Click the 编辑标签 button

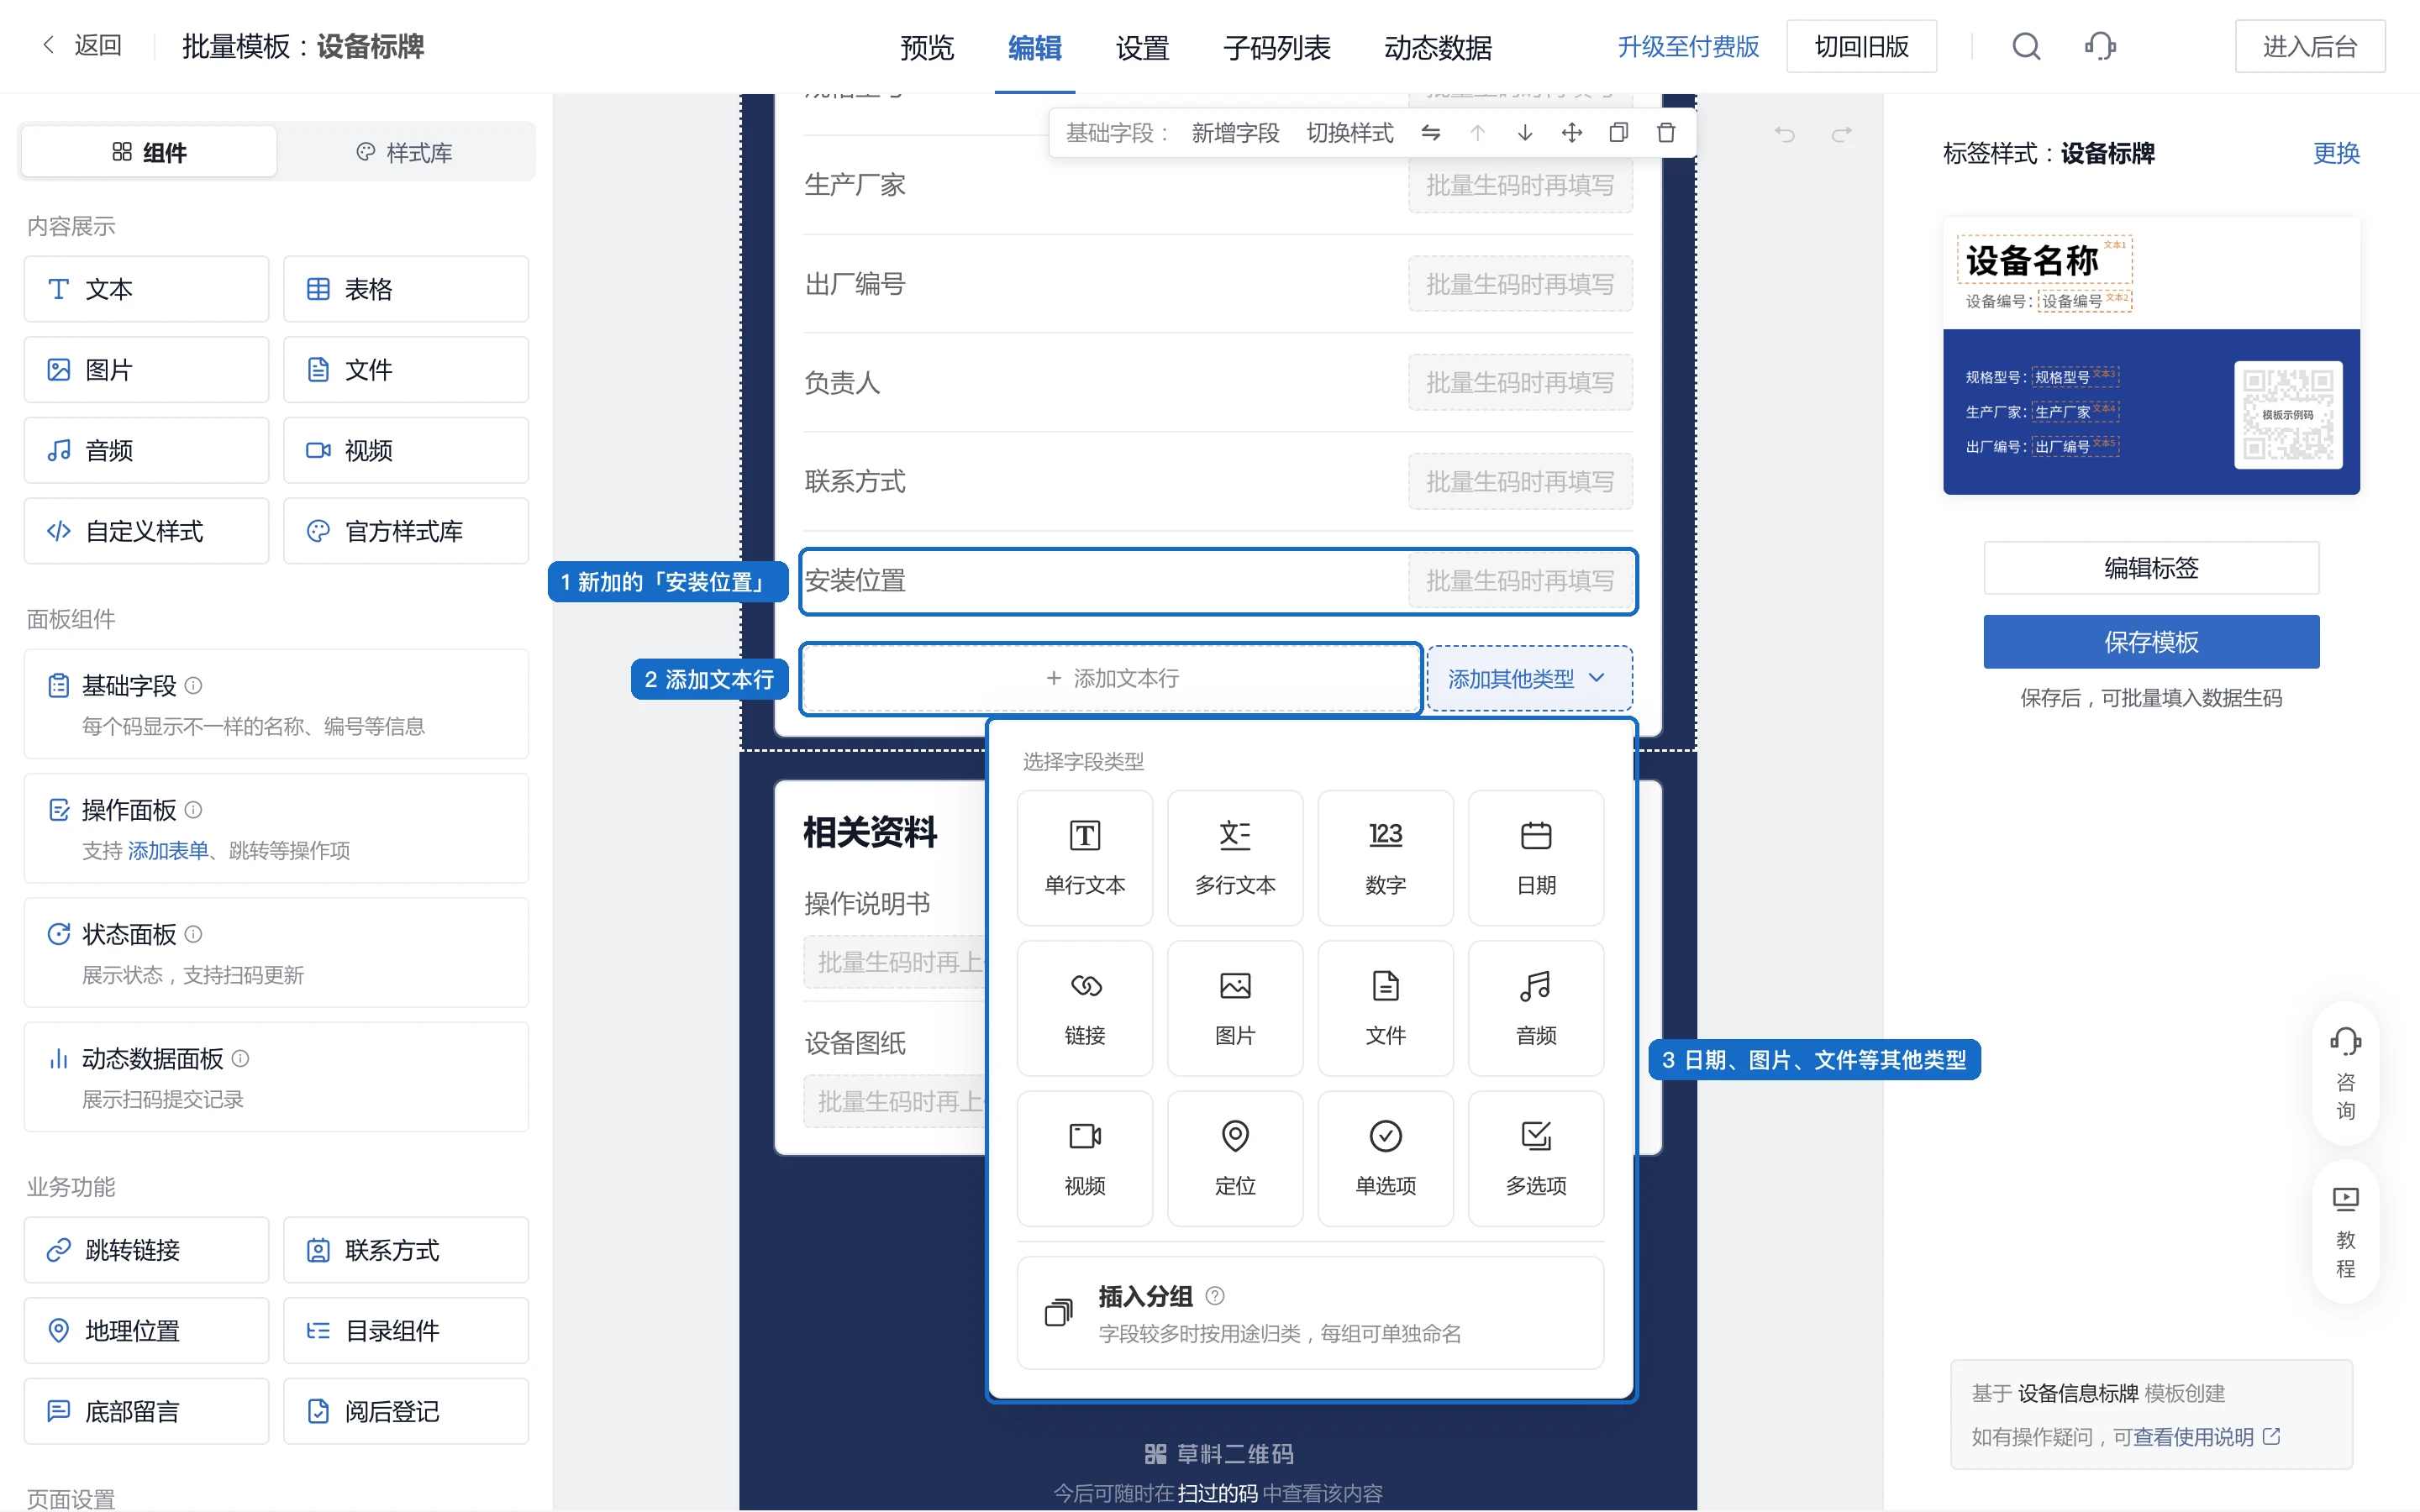pos(2151,568)
